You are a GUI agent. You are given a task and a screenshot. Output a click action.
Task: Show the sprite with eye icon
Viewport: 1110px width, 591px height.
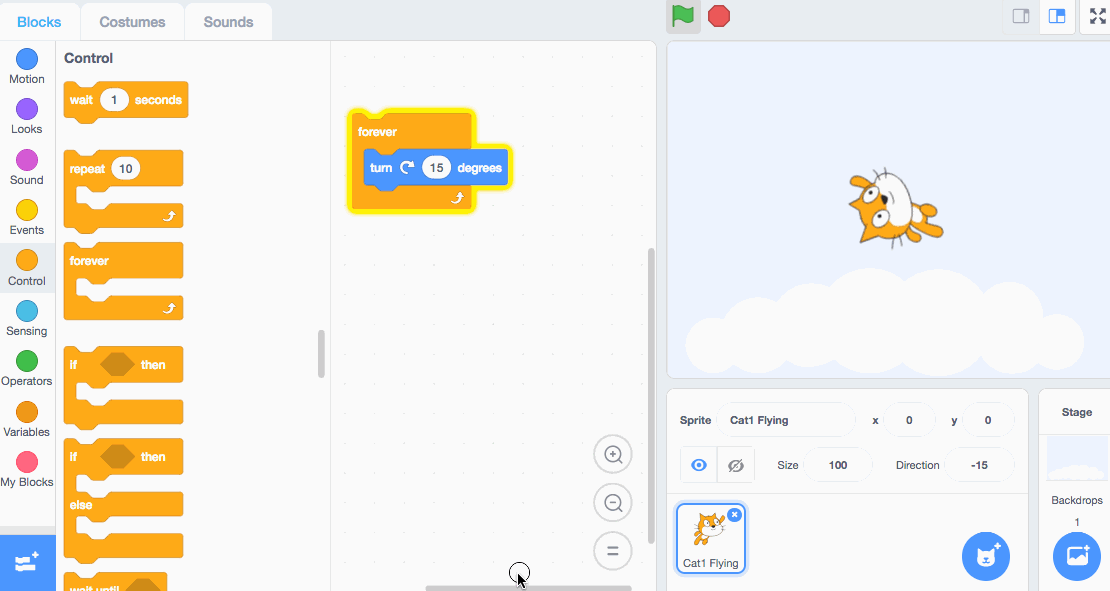[x=699, y=465]
